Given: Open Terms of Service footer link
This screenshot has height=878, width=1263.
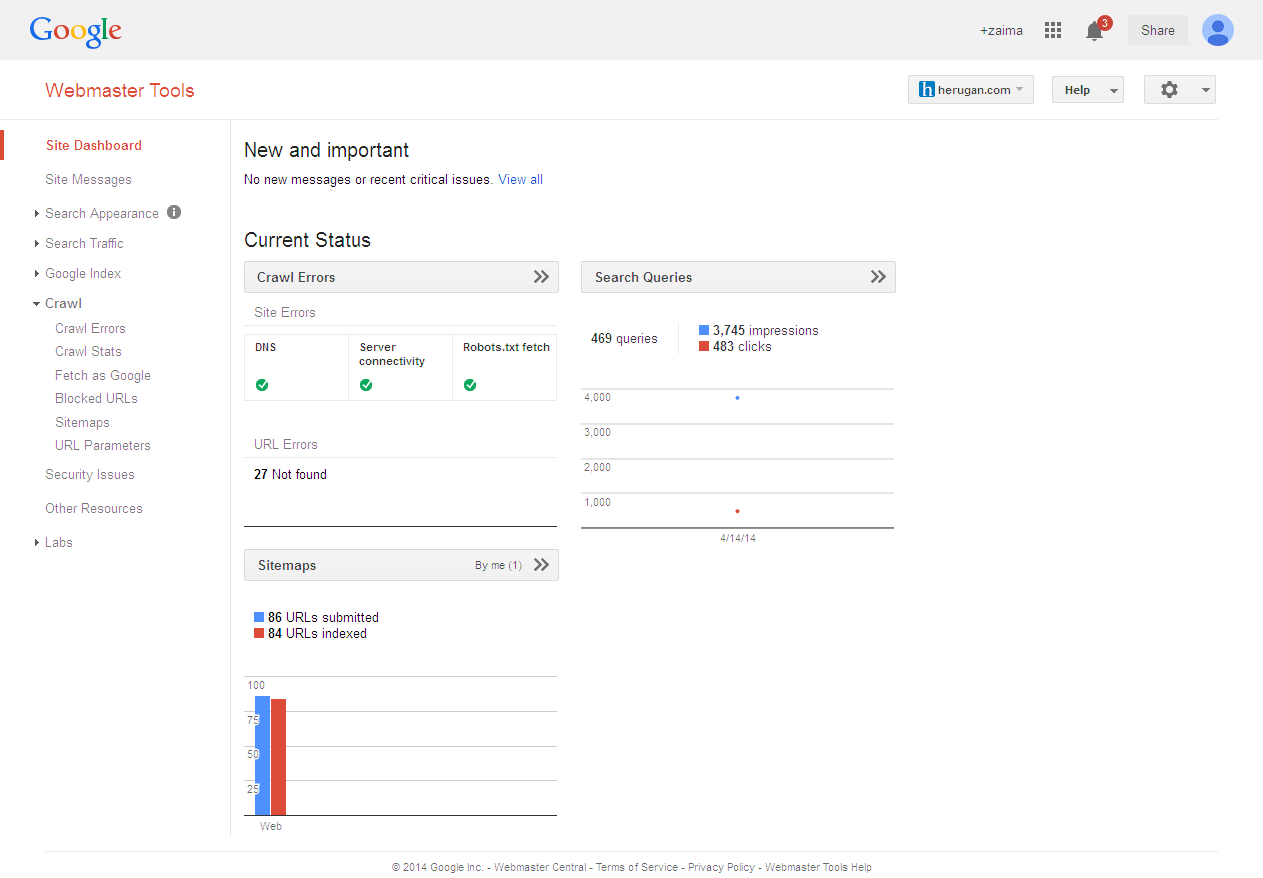Looking at the screenshot, I should point(637,868).
